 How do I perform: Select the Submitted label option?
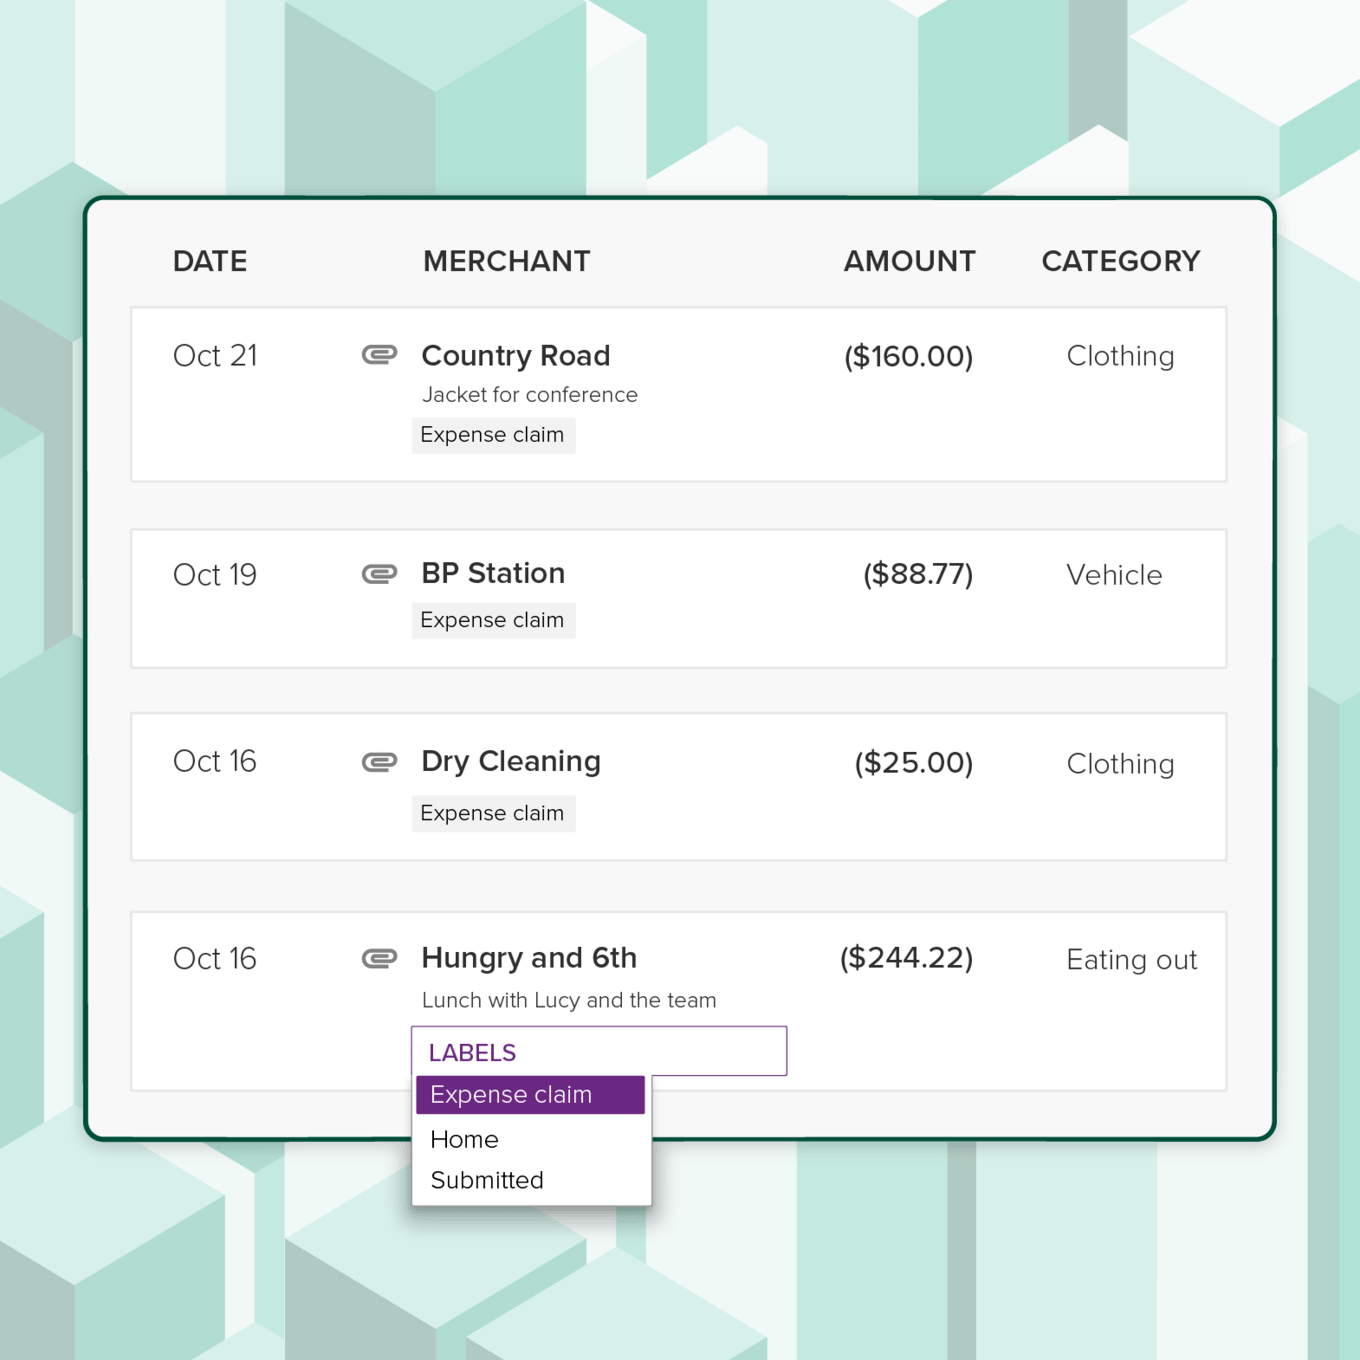point(486,1180)
